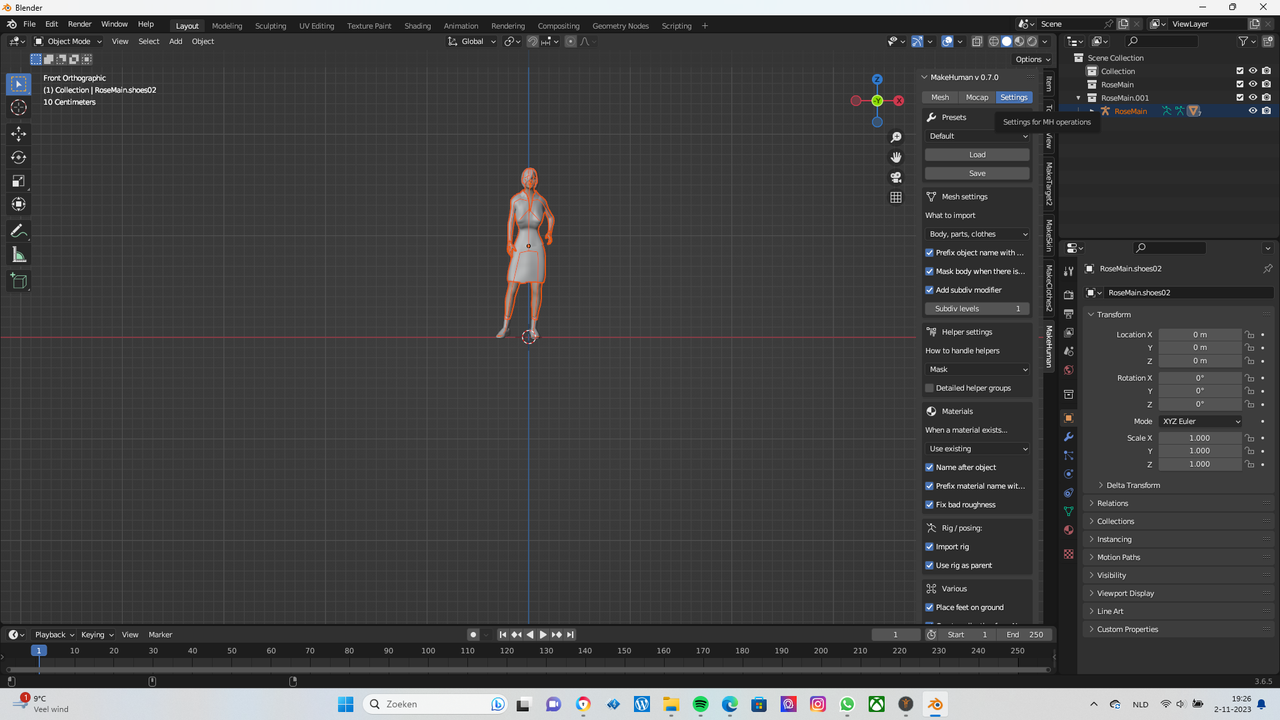The height and width of the screenshot is (720, 1280).
Task: Toggle 'Place feet on ground' checkbox
Action: click(929, 608)
